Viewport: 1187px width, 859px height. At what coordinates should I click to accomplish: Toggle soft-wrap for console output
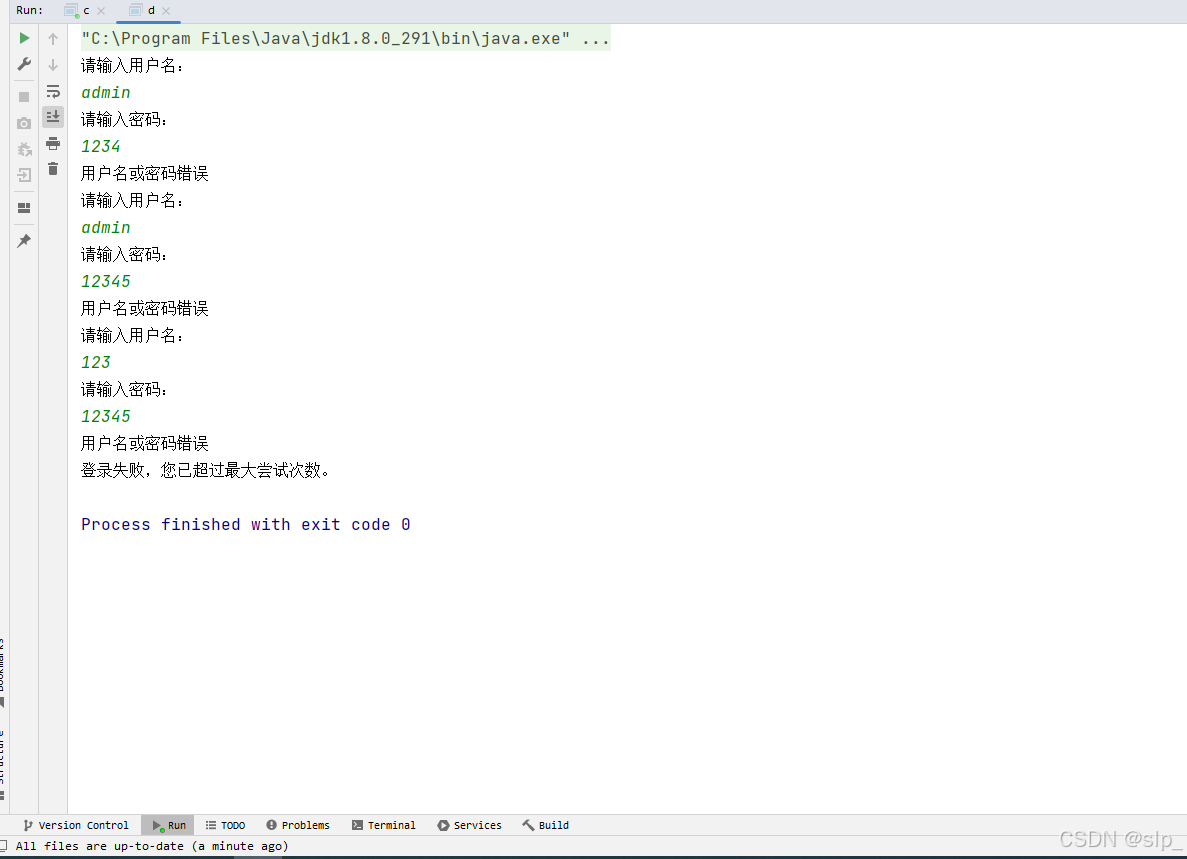click(x=52, y=90)
